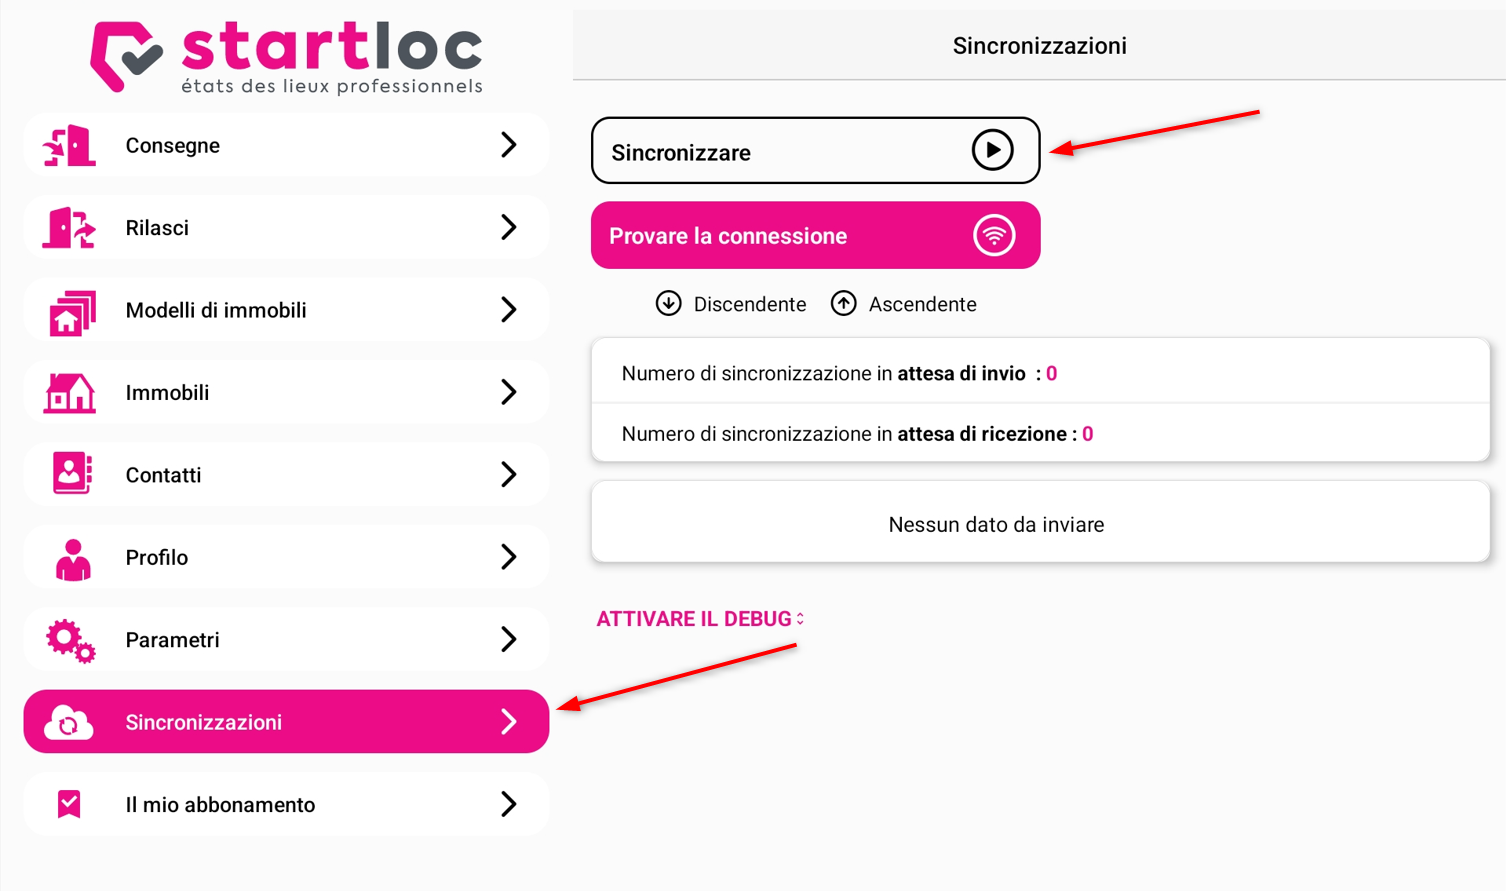The image size is (1506, 891).
Task: Click the Immobili house icon
Action: [x=69, y=393]
